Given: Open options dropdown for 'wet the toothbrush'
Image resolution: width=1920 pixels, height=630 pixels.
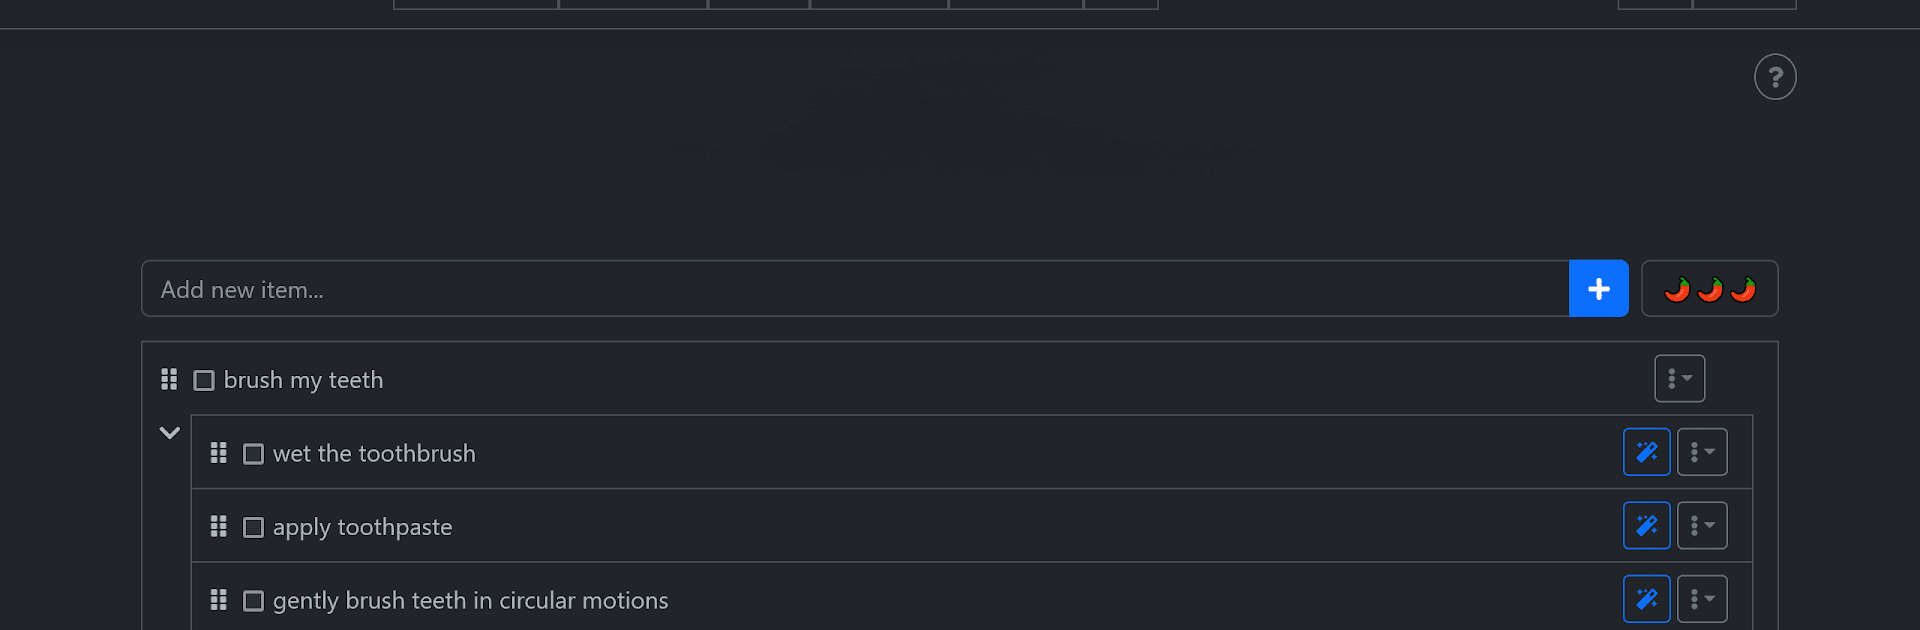Looking at the screenshot, I should pos(1702,452).
